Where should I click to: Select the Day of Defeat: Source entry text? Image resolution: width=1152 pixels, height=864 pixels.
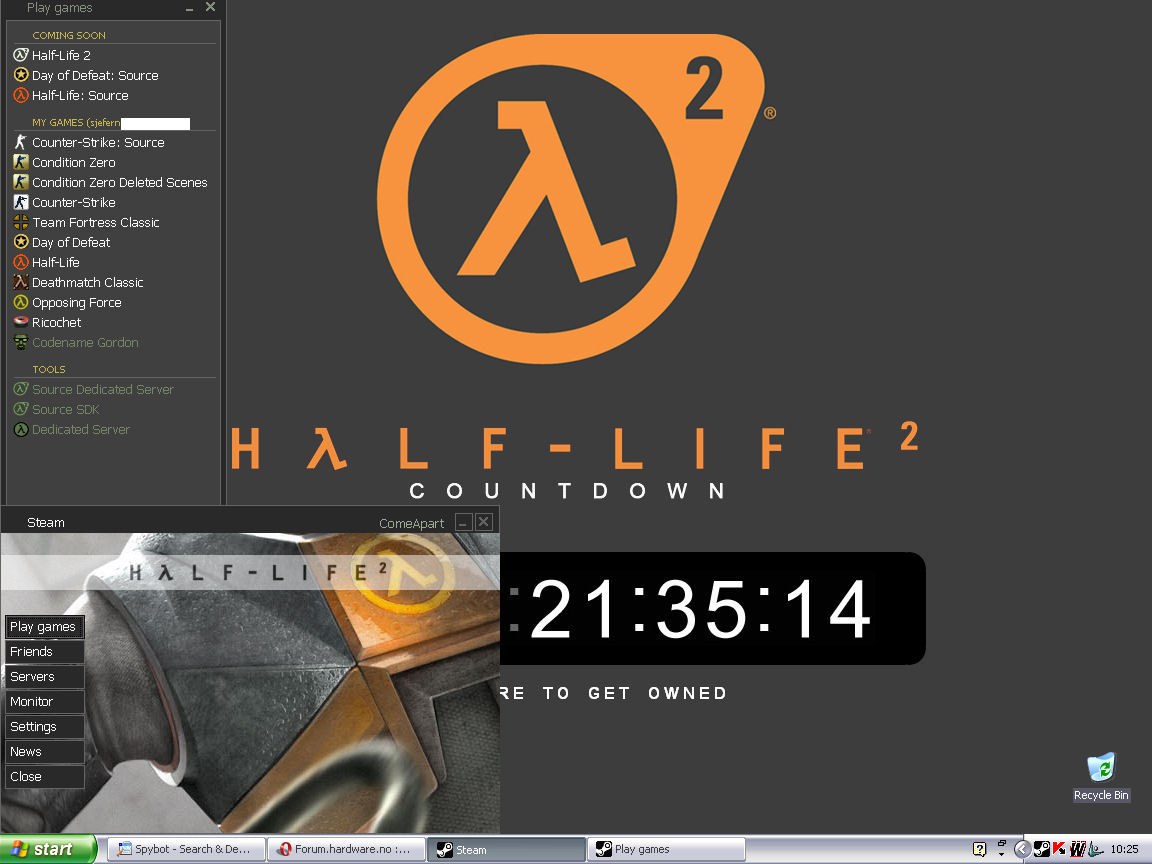tap(95, 75)
